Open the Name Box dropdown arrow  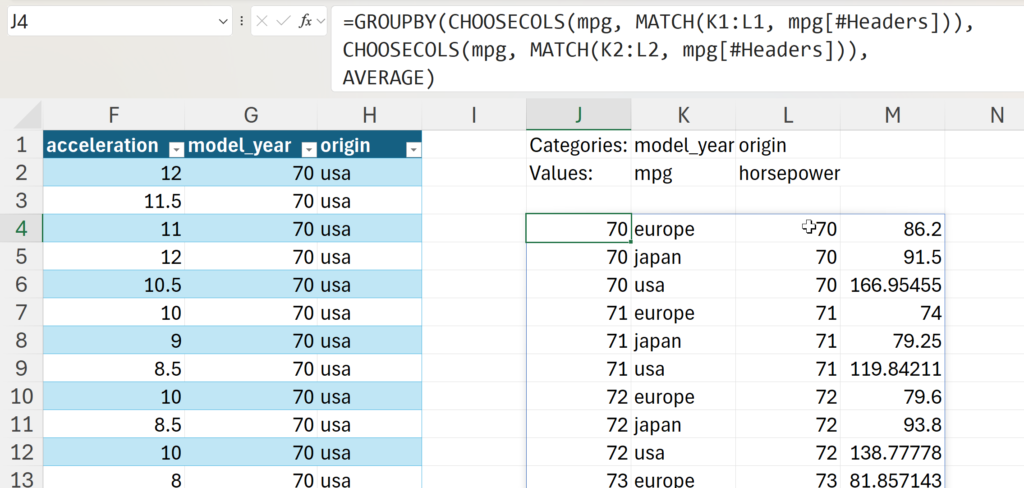[221, 21]
